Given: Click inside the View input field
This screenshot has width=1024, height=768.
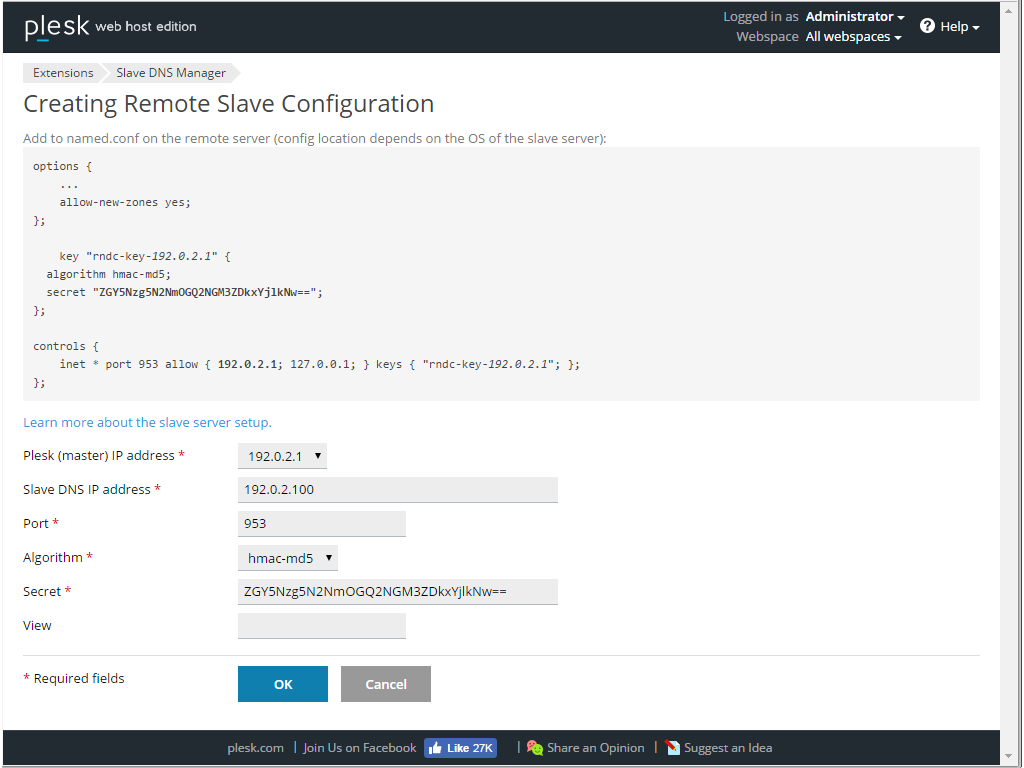Looking at the screenshot, I should point(320,625).
